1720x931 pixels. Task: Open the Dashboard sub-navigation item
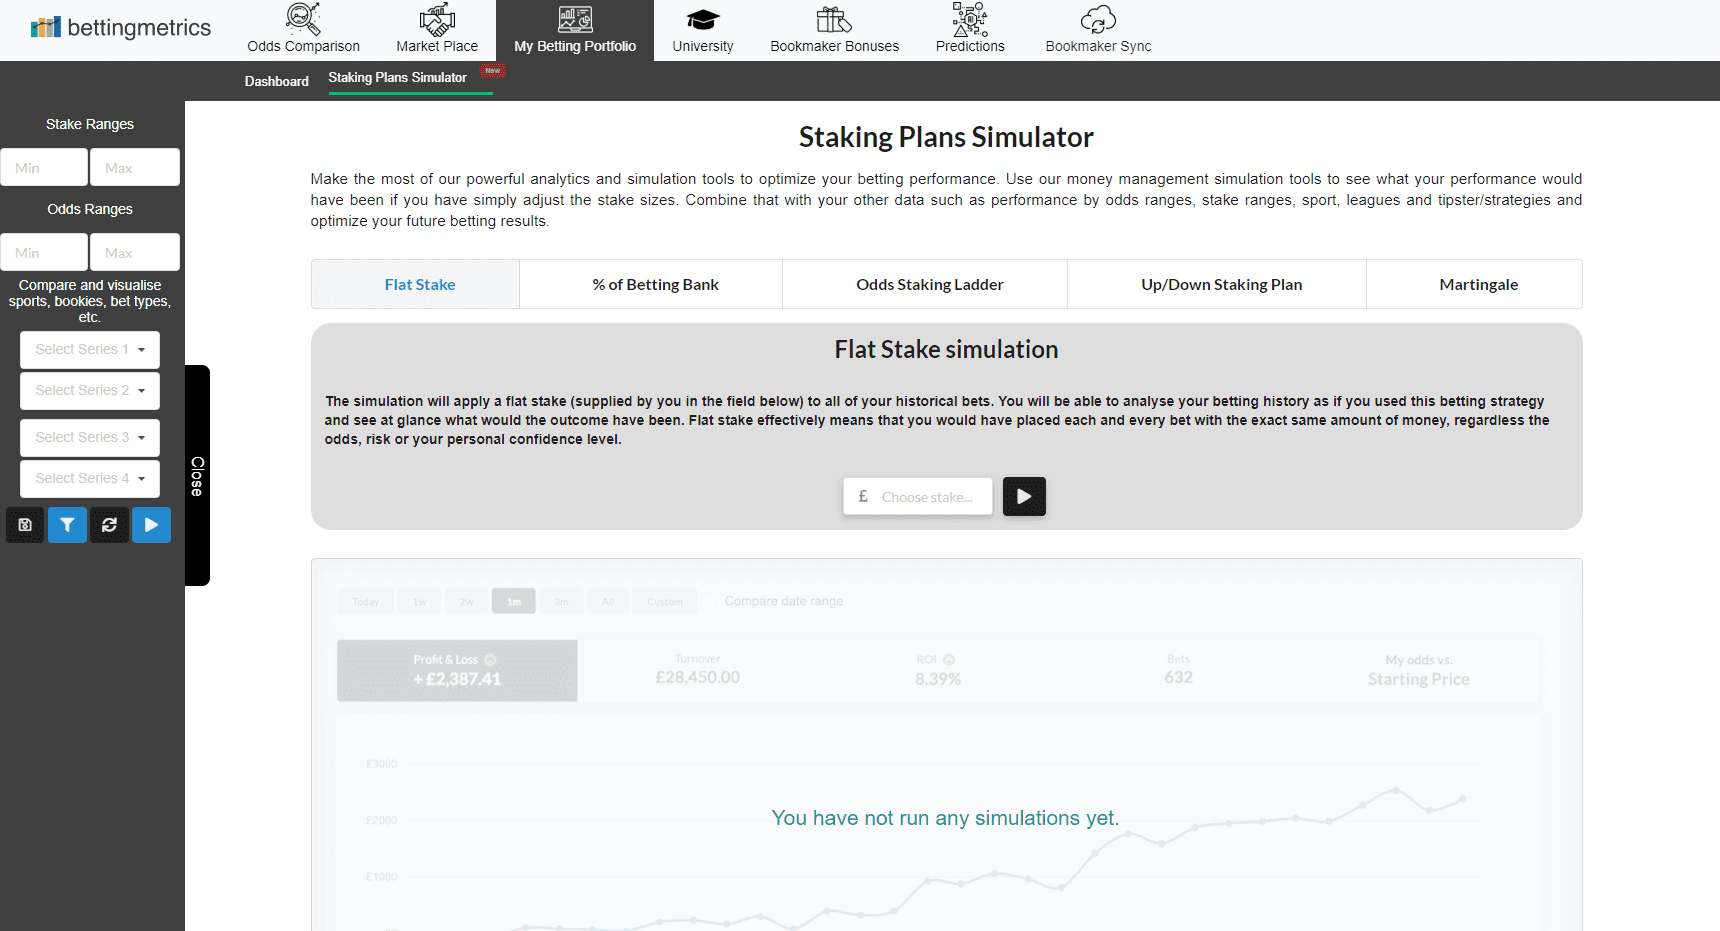click(x=277, y=81)
